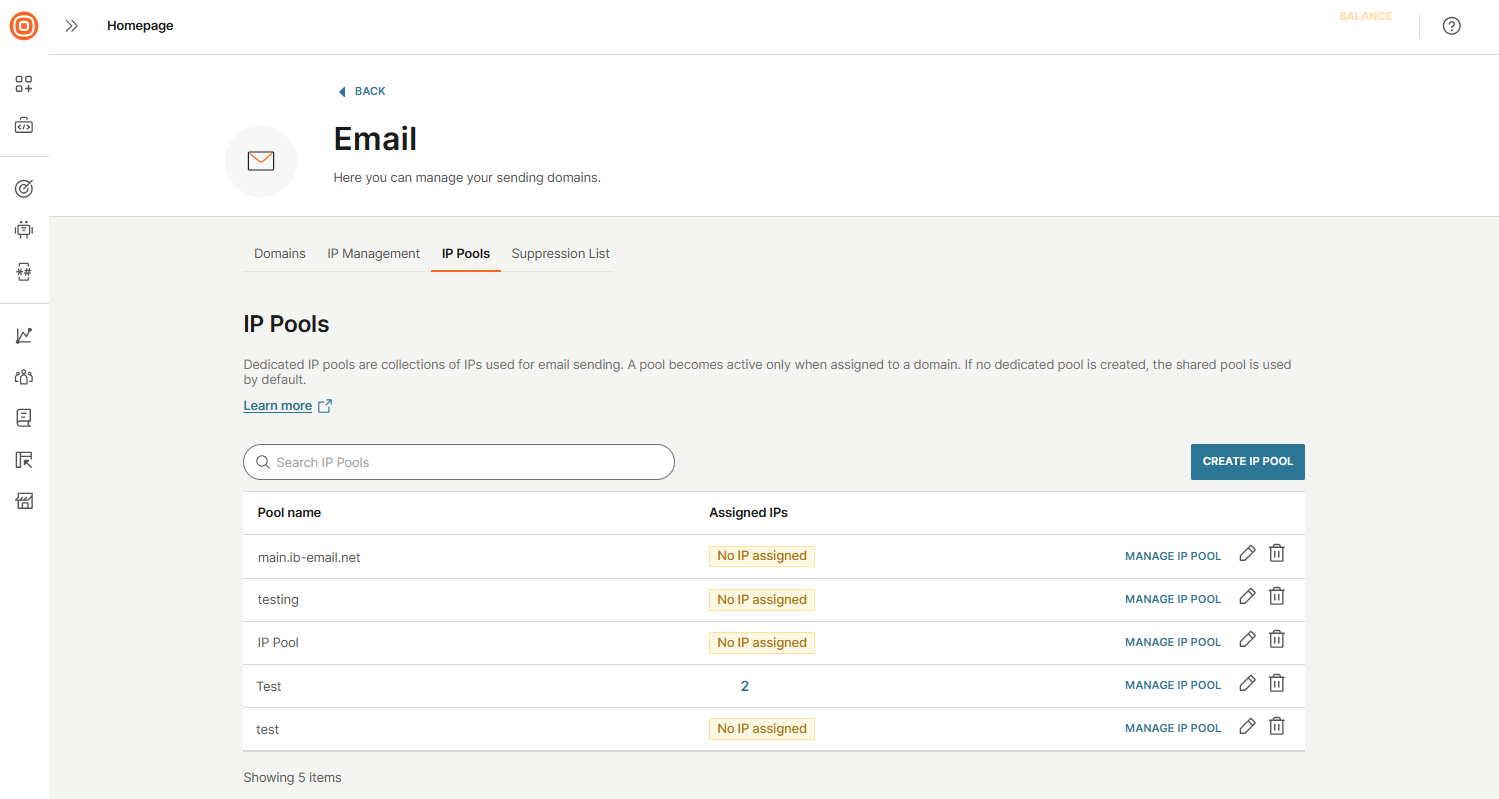Image resolution: width=1499 pixels, height=799 pixels.
Task: Open the content book icon in sidebar
Action: pos(24,418)
